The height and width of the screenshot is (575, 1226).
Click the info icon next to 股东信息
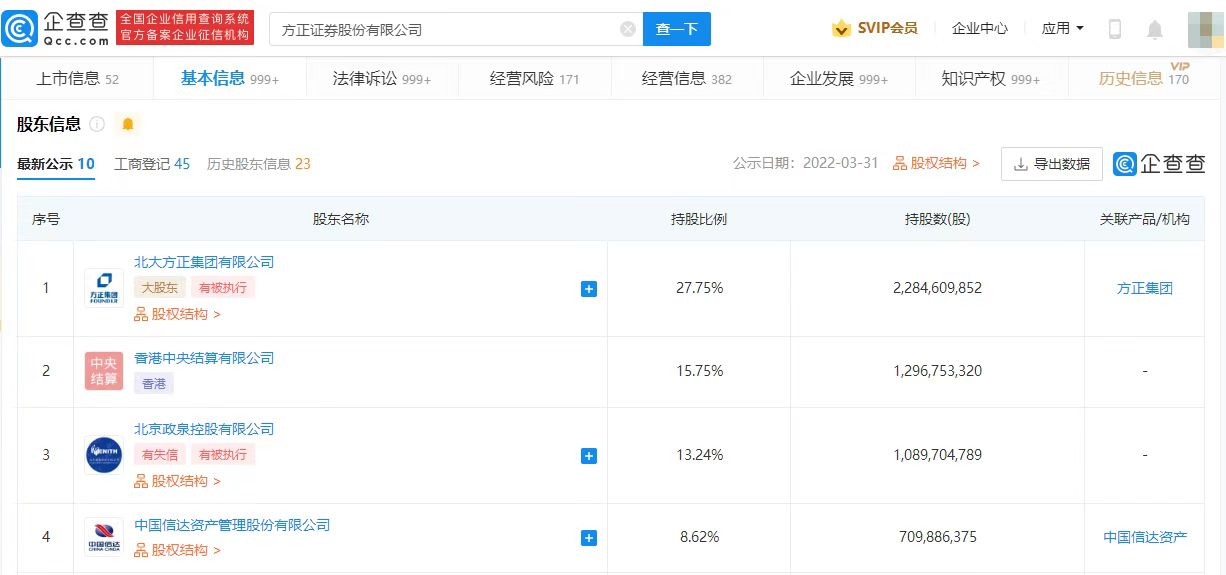click(97, 124)
